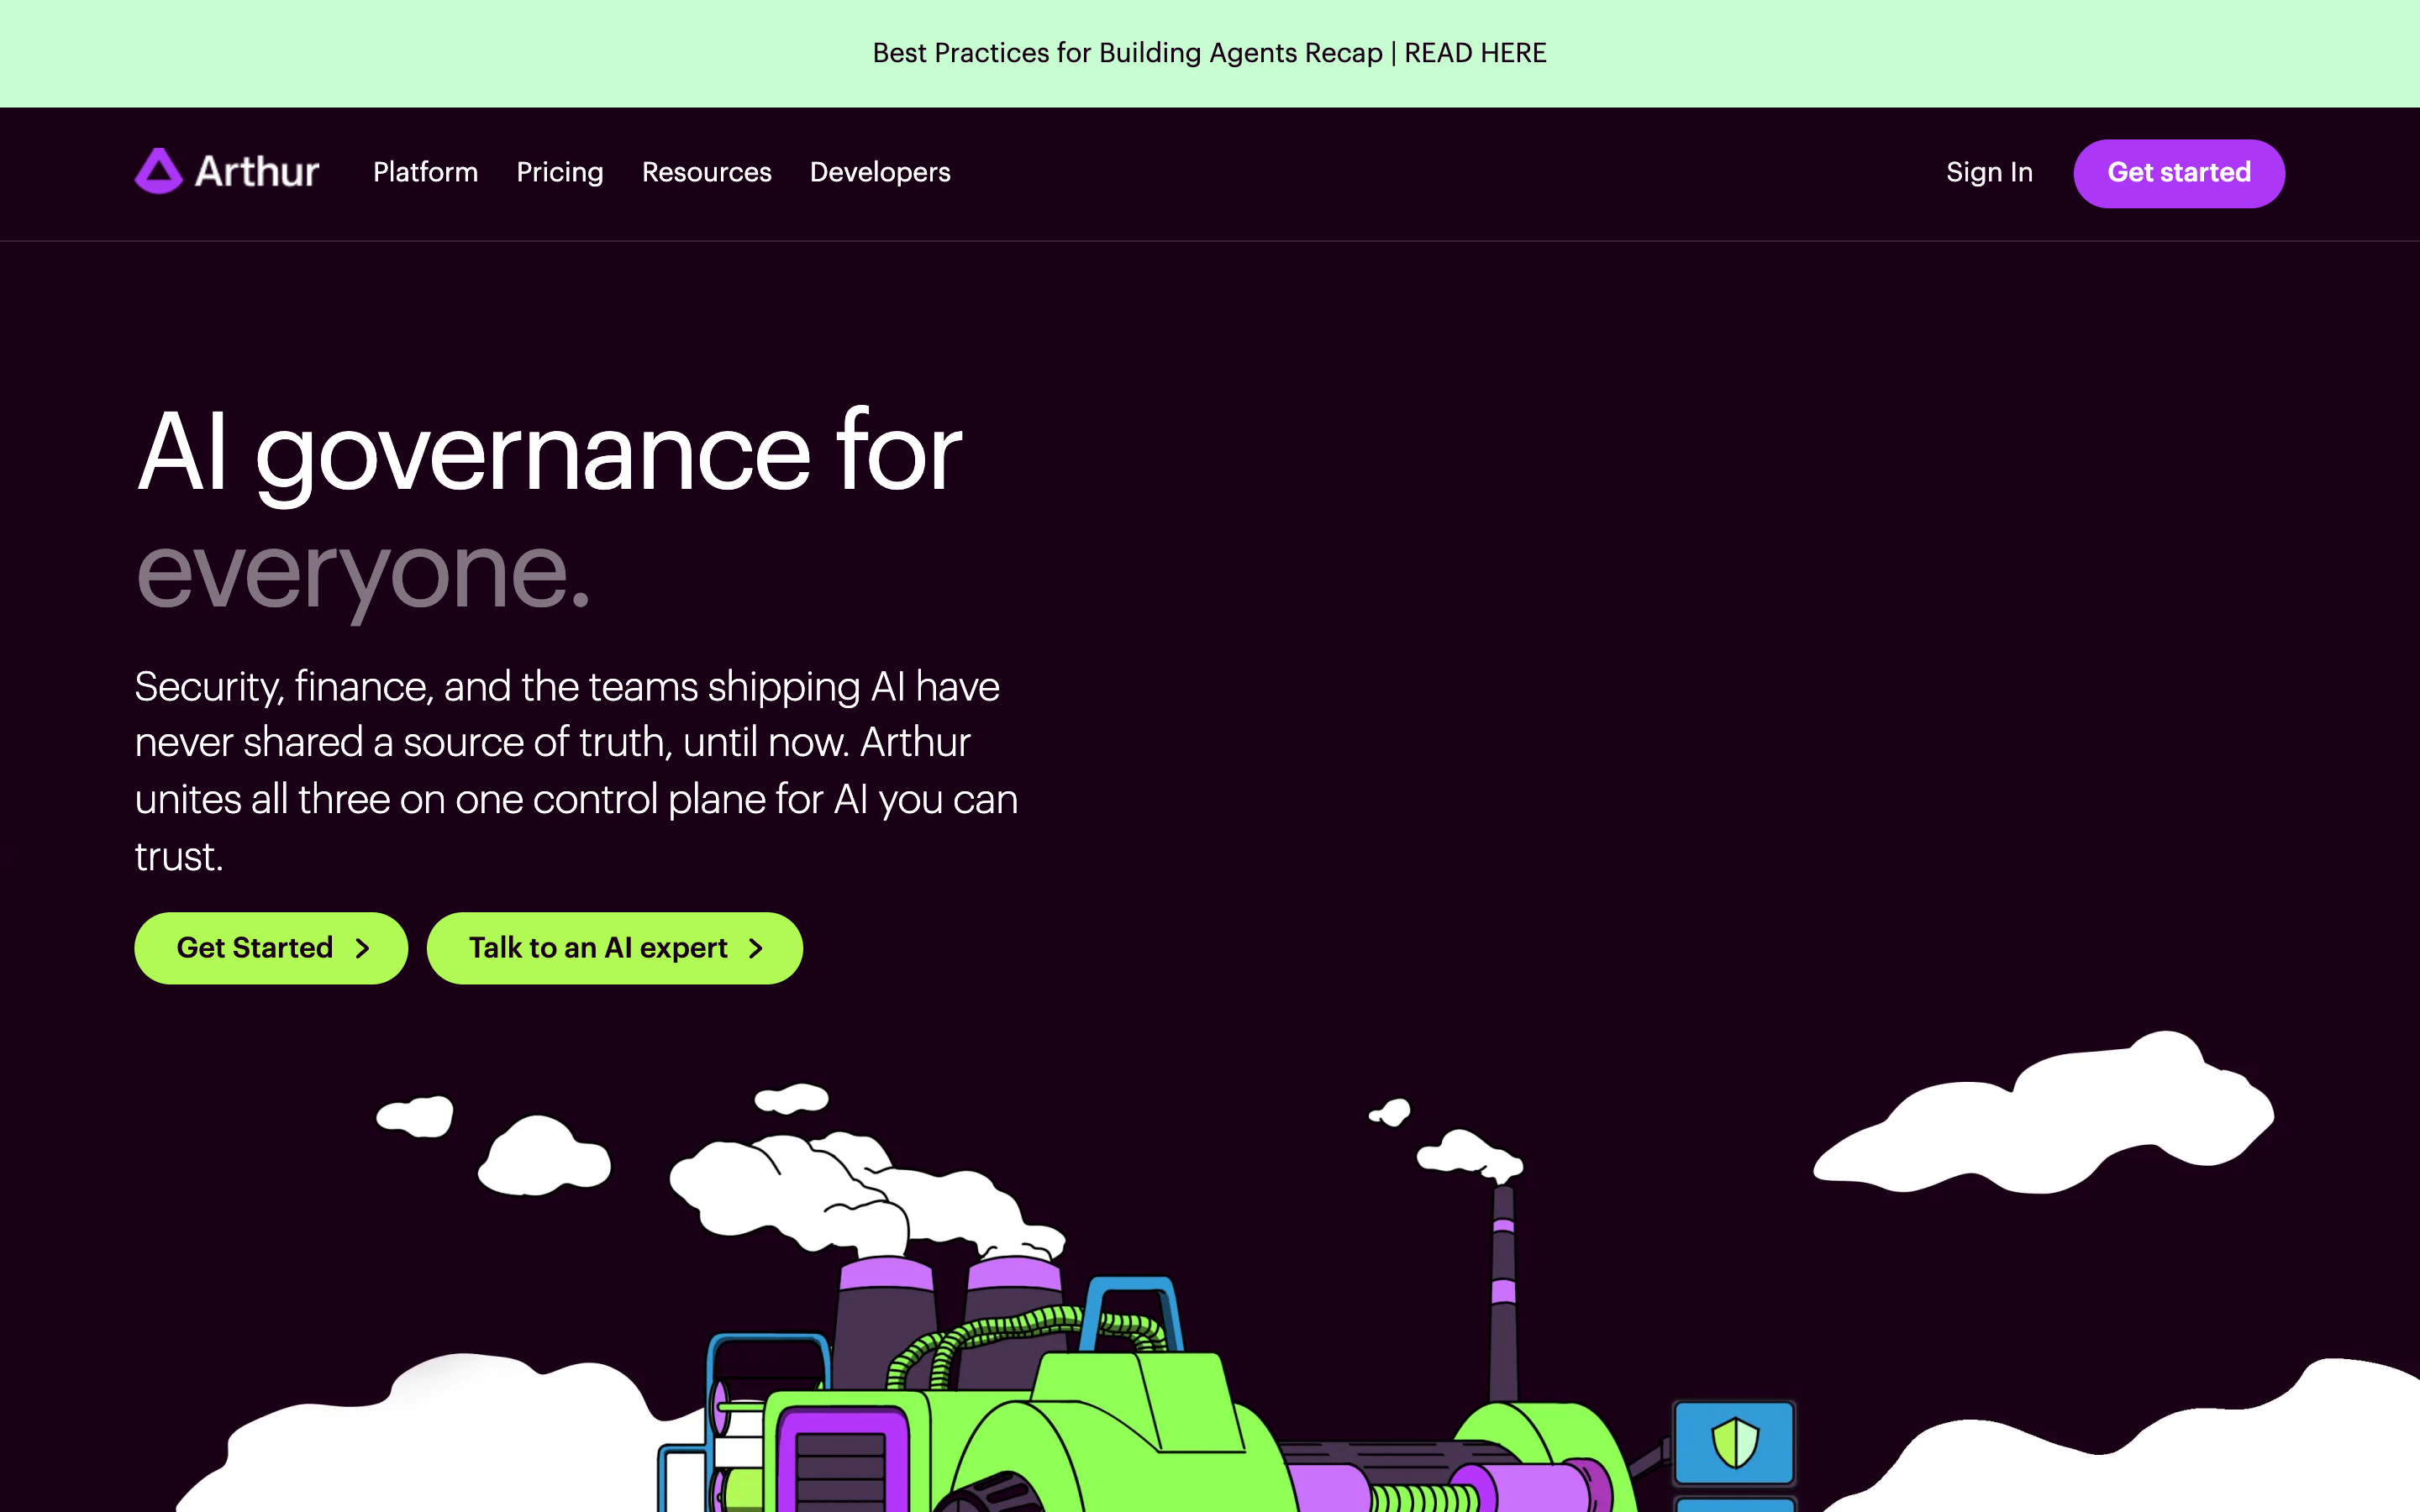Image resolution: width=2420 pixels, height=1512 pixels.
Task: Go to the Pricing page
Action: coord(560,172)
